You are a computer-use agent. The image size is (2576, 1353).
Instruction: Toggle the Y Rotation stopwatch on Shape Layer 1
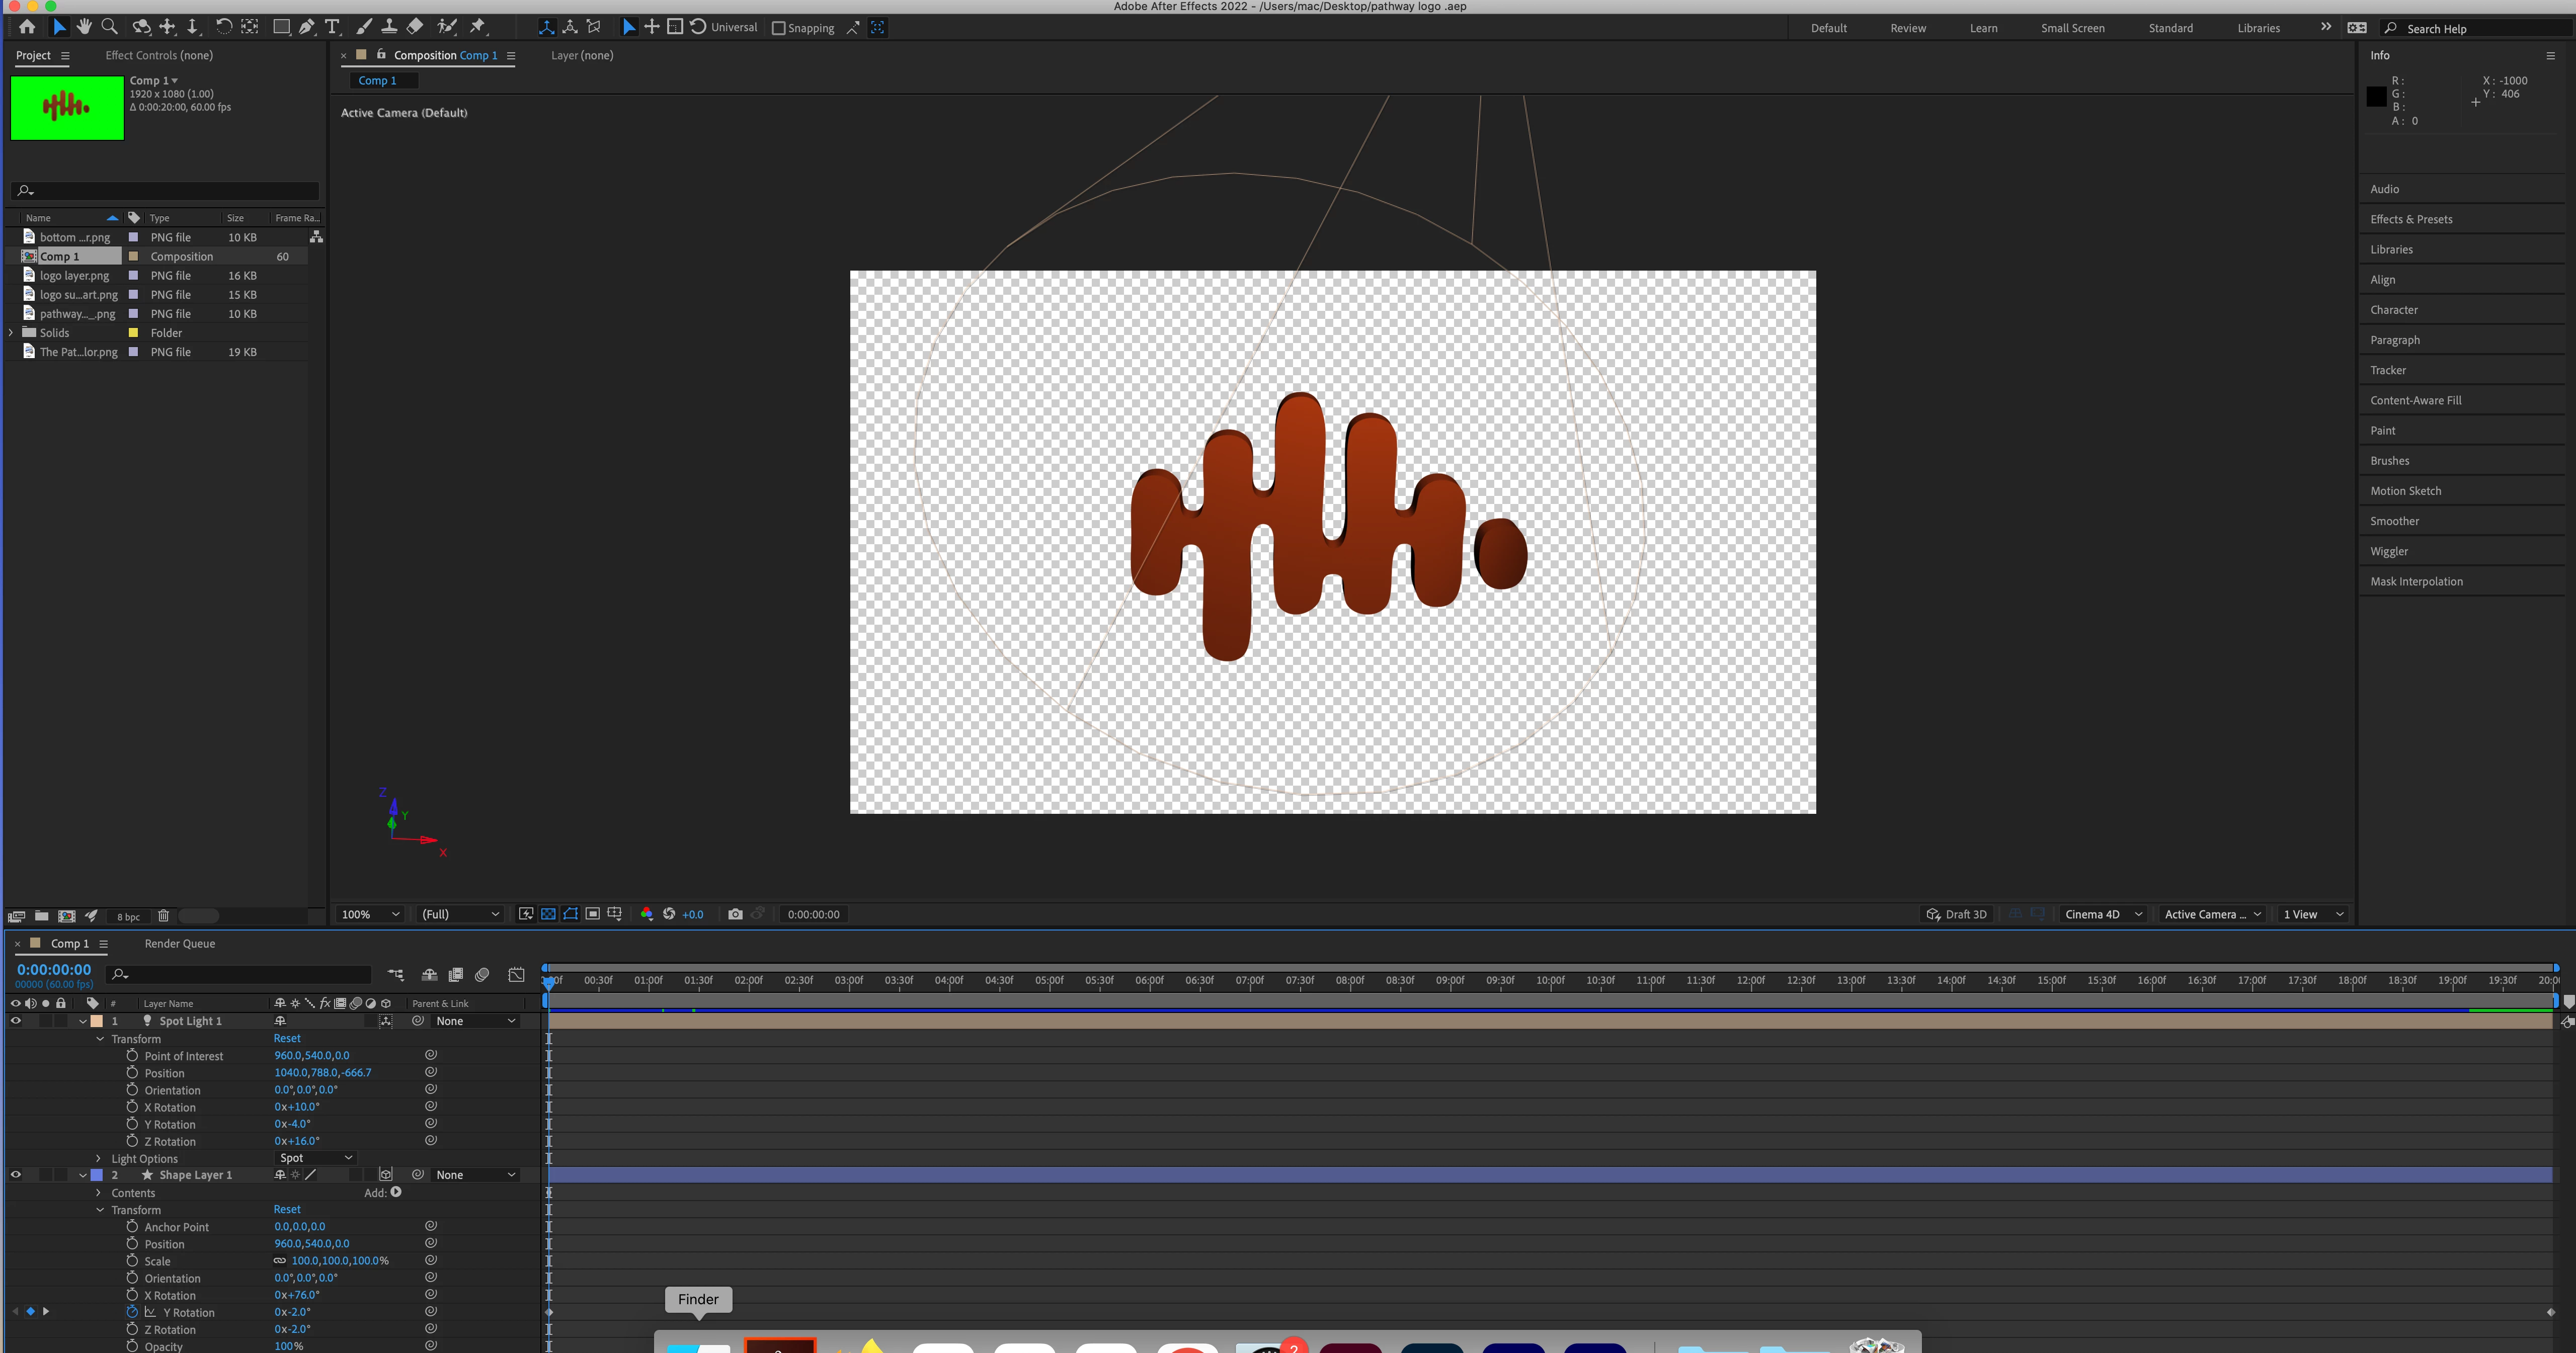tap(132, 1312)
